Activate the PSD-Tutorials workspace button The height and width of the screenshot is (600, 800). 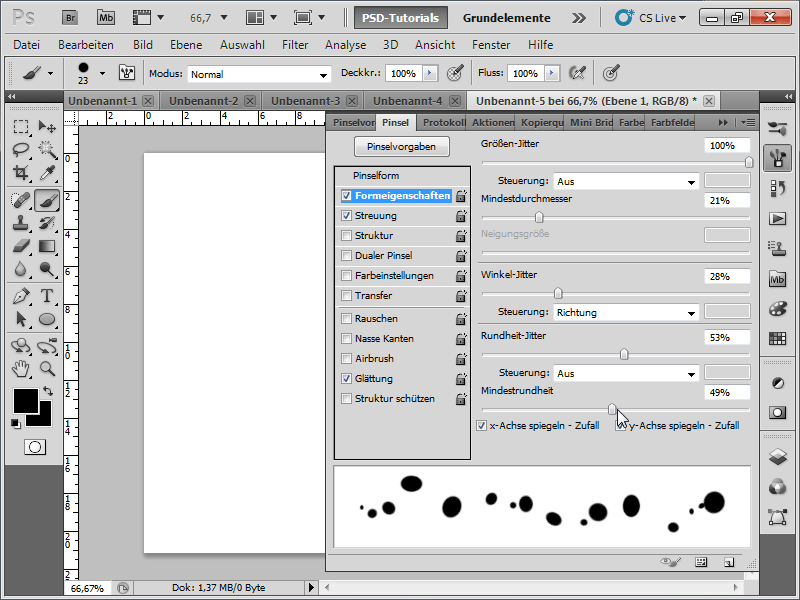click(401, 18)
